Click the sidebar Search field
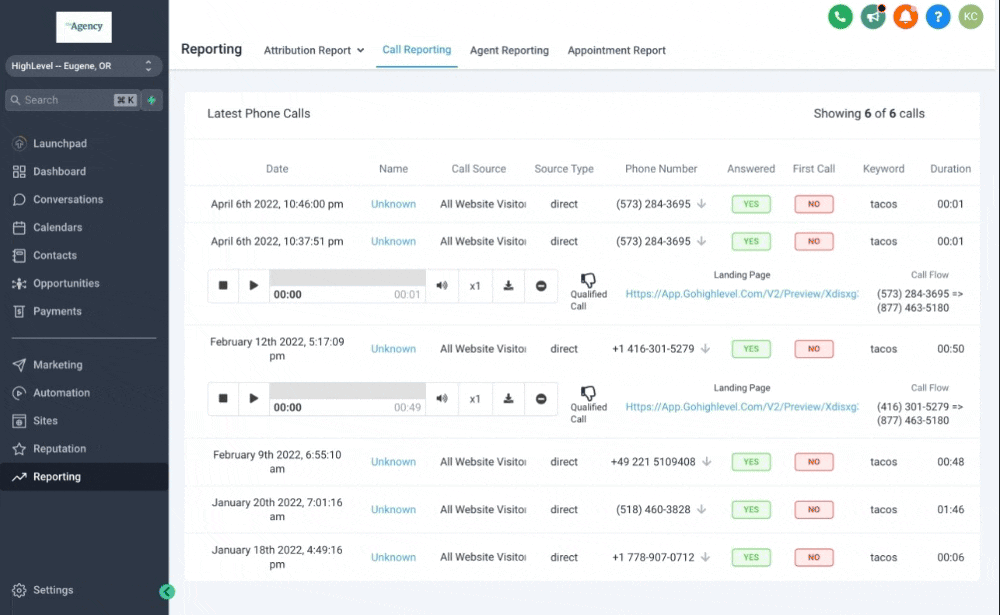The width and height of the screenshot is (1000, 615). click(72, 100)
